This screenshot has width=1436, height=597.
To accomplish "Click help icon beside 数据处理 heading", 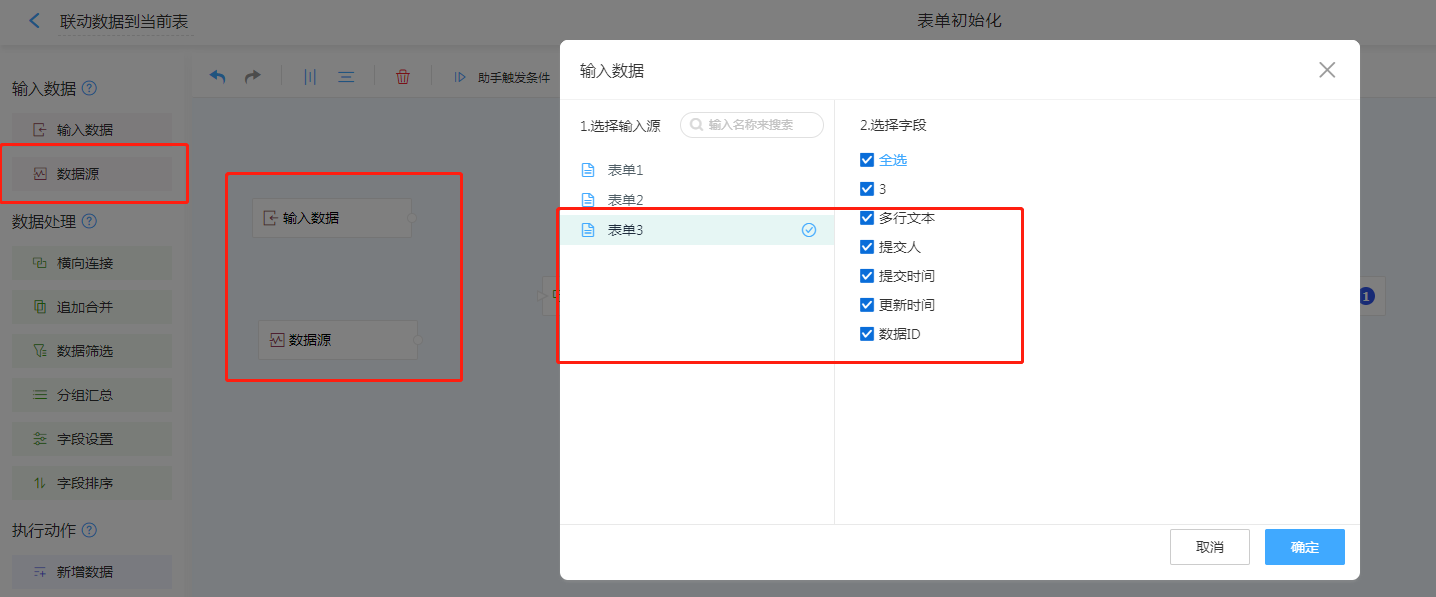I will click(x=89, y=221).
